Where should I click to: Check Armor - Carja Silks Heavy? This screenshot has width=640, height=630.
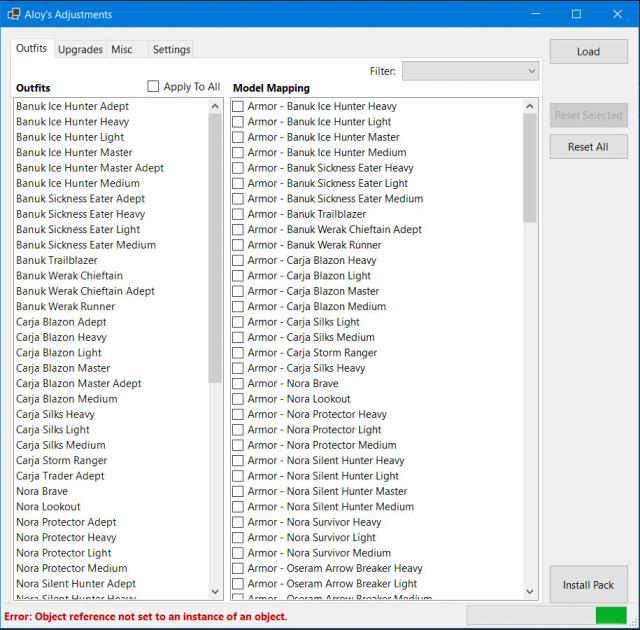[238, 368]
